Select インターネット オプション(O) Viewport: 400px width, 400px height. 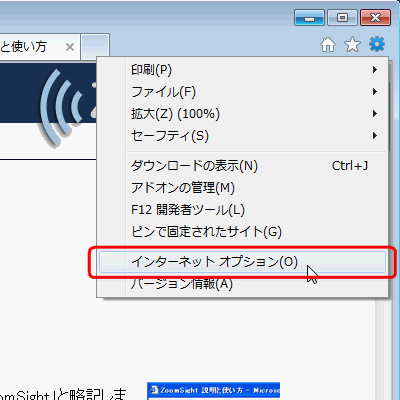242,262
